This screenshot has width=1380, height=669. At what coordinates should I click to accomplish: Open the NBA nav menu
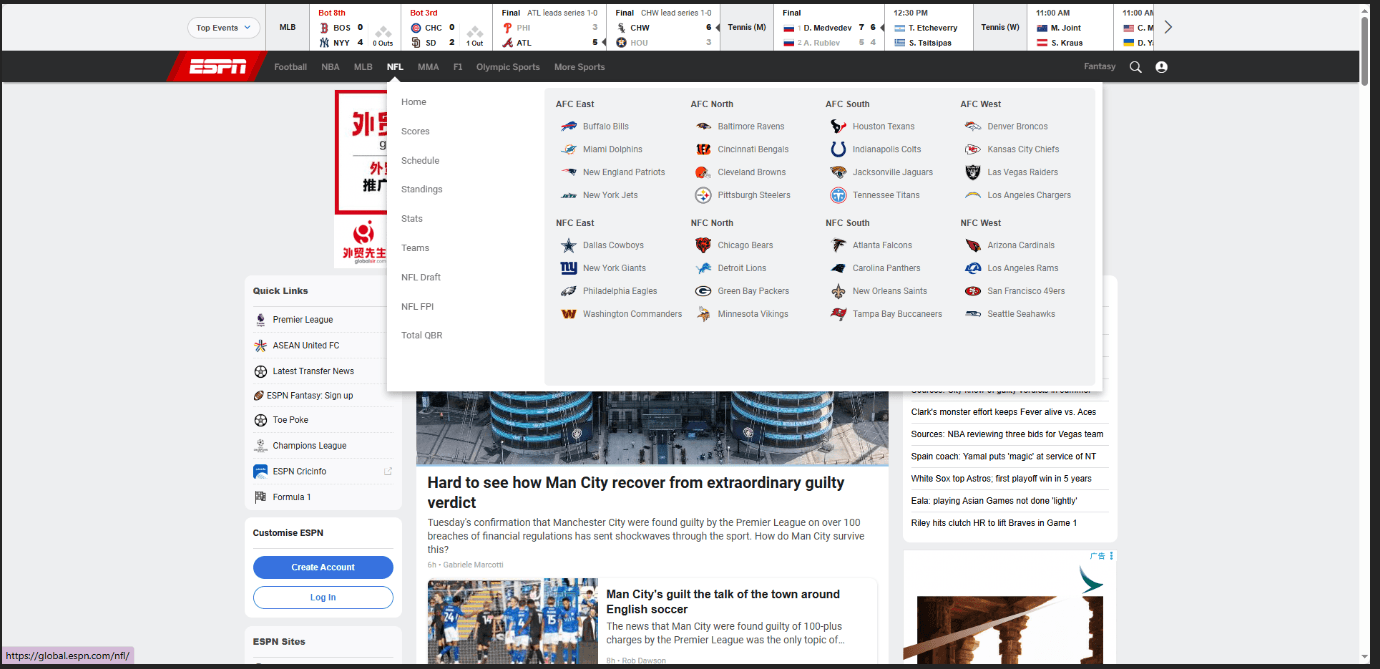pyautogui.click(x=330, y=67)
